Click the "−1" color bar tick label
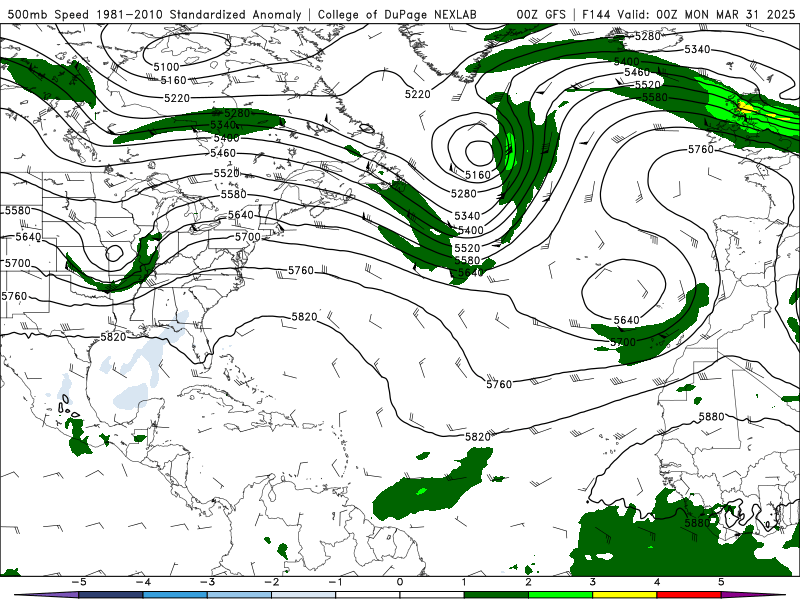The image size is (800, 600). click(336, 582)
